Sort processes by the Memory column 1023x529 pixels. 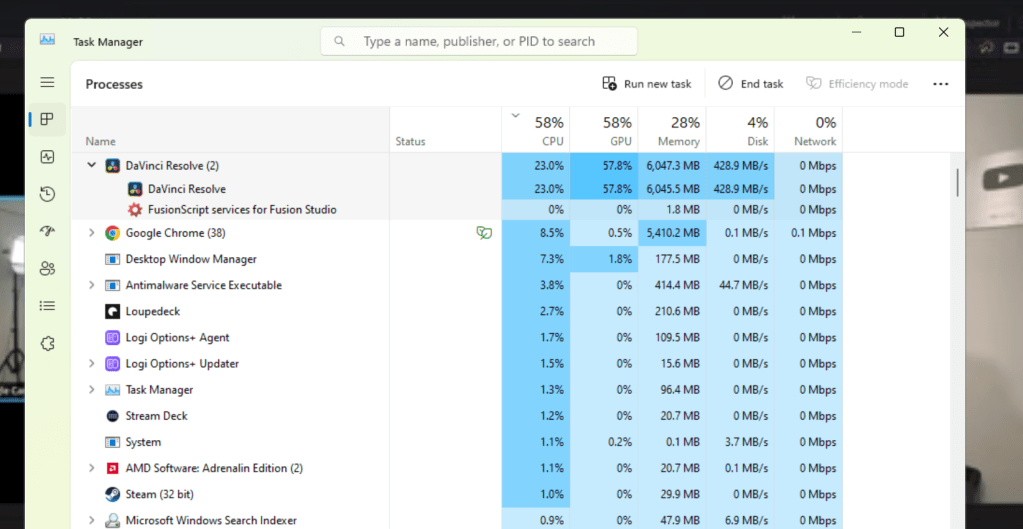click(x=672, y=130)
